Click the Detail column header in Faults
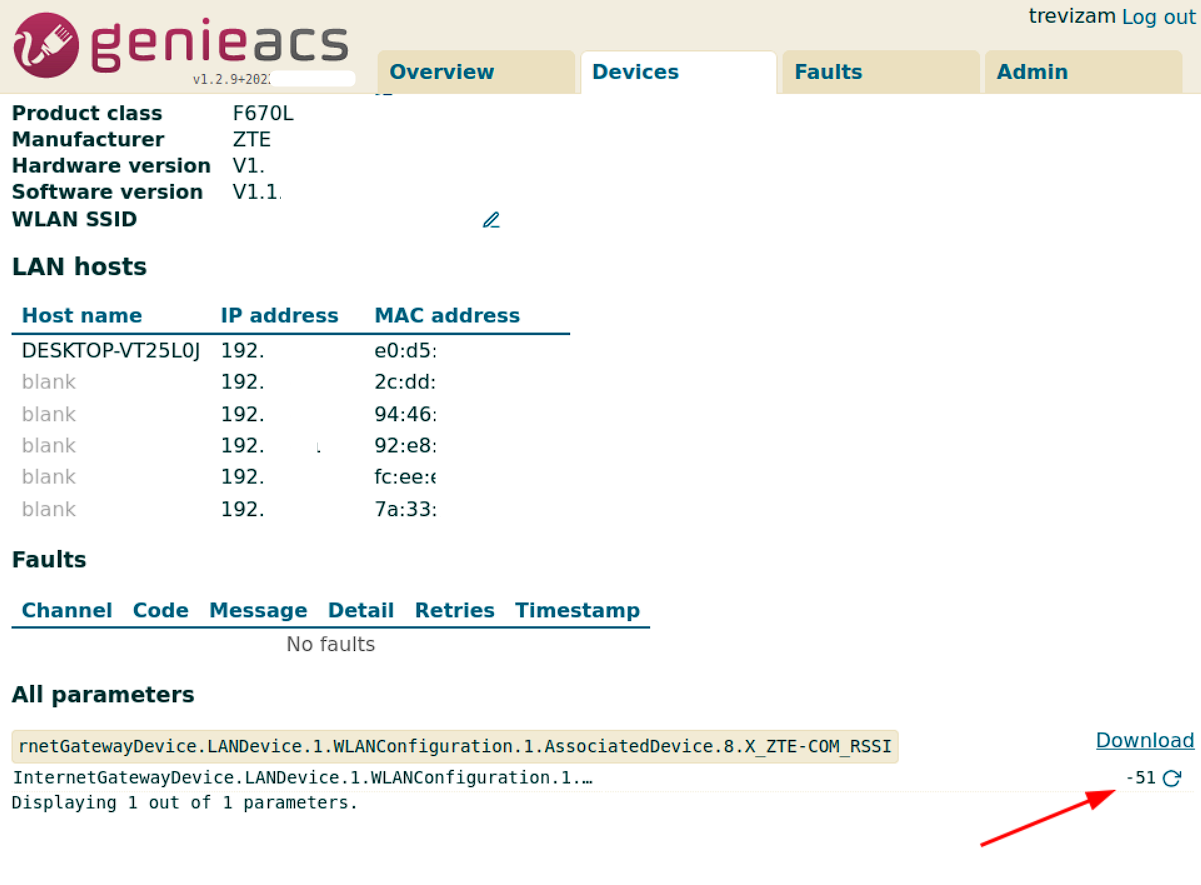The width and height of the screenshot is (1201, 885). (x=361, y=611)
